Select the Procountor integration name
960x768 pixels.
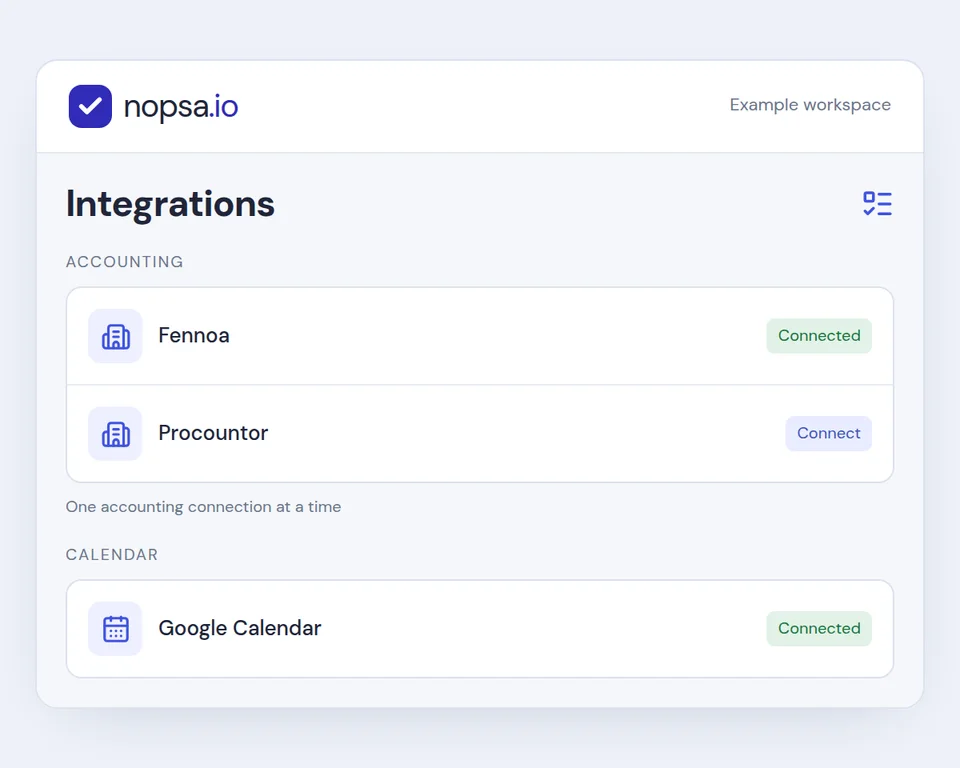(213, 433)
